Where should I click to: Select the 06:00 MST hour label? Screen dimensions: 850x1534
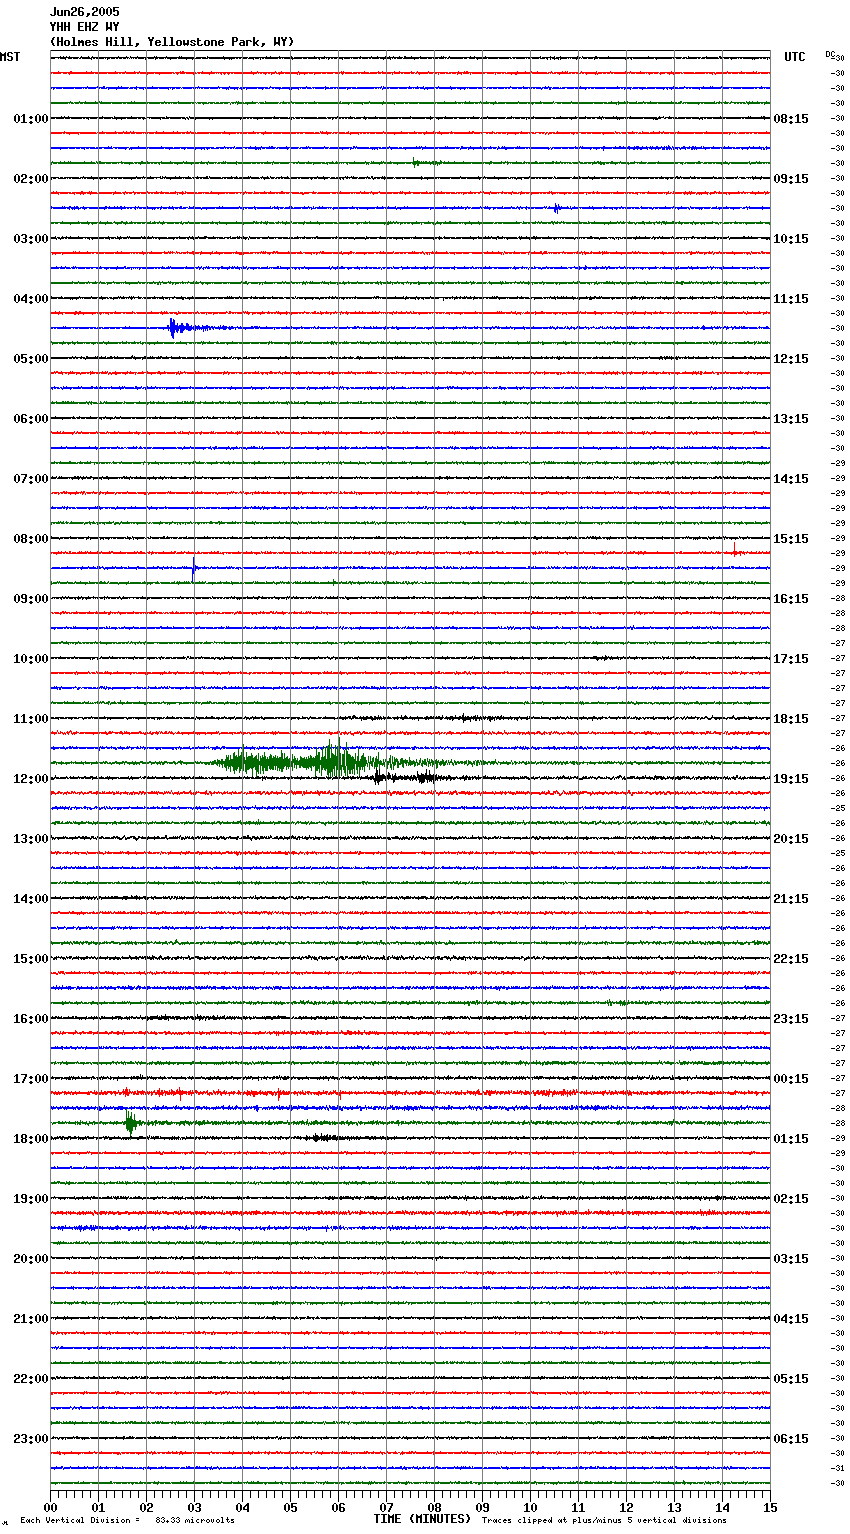pyautogui.click(x=30, y=419)
